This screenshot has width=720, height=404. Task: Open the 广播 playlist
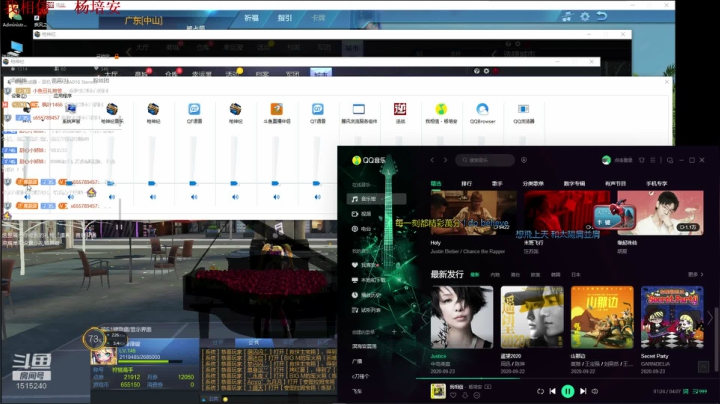(357, 361)
